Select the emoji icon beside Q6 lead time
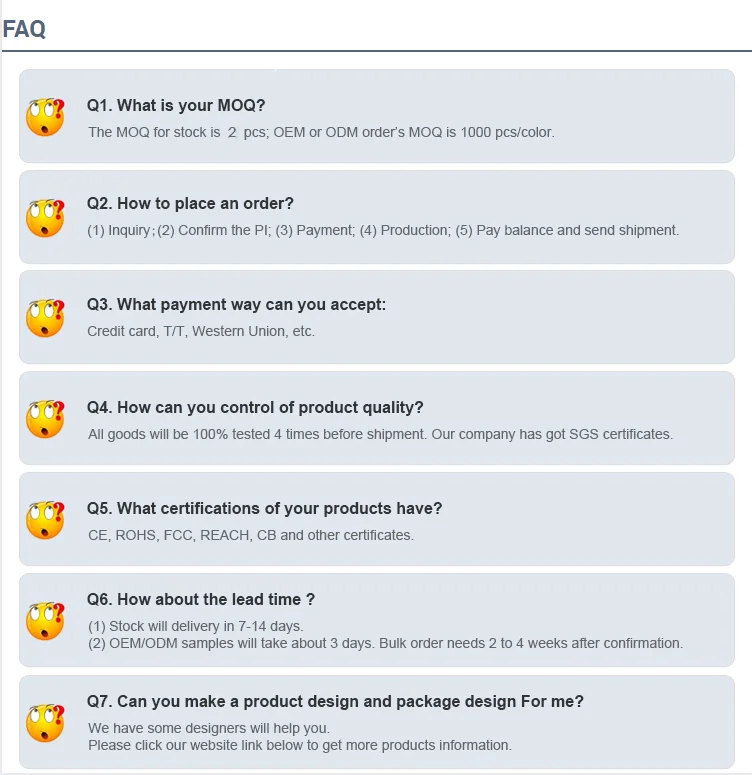Image resolution: width=752 pixels, height=775 pixels. 45,620
